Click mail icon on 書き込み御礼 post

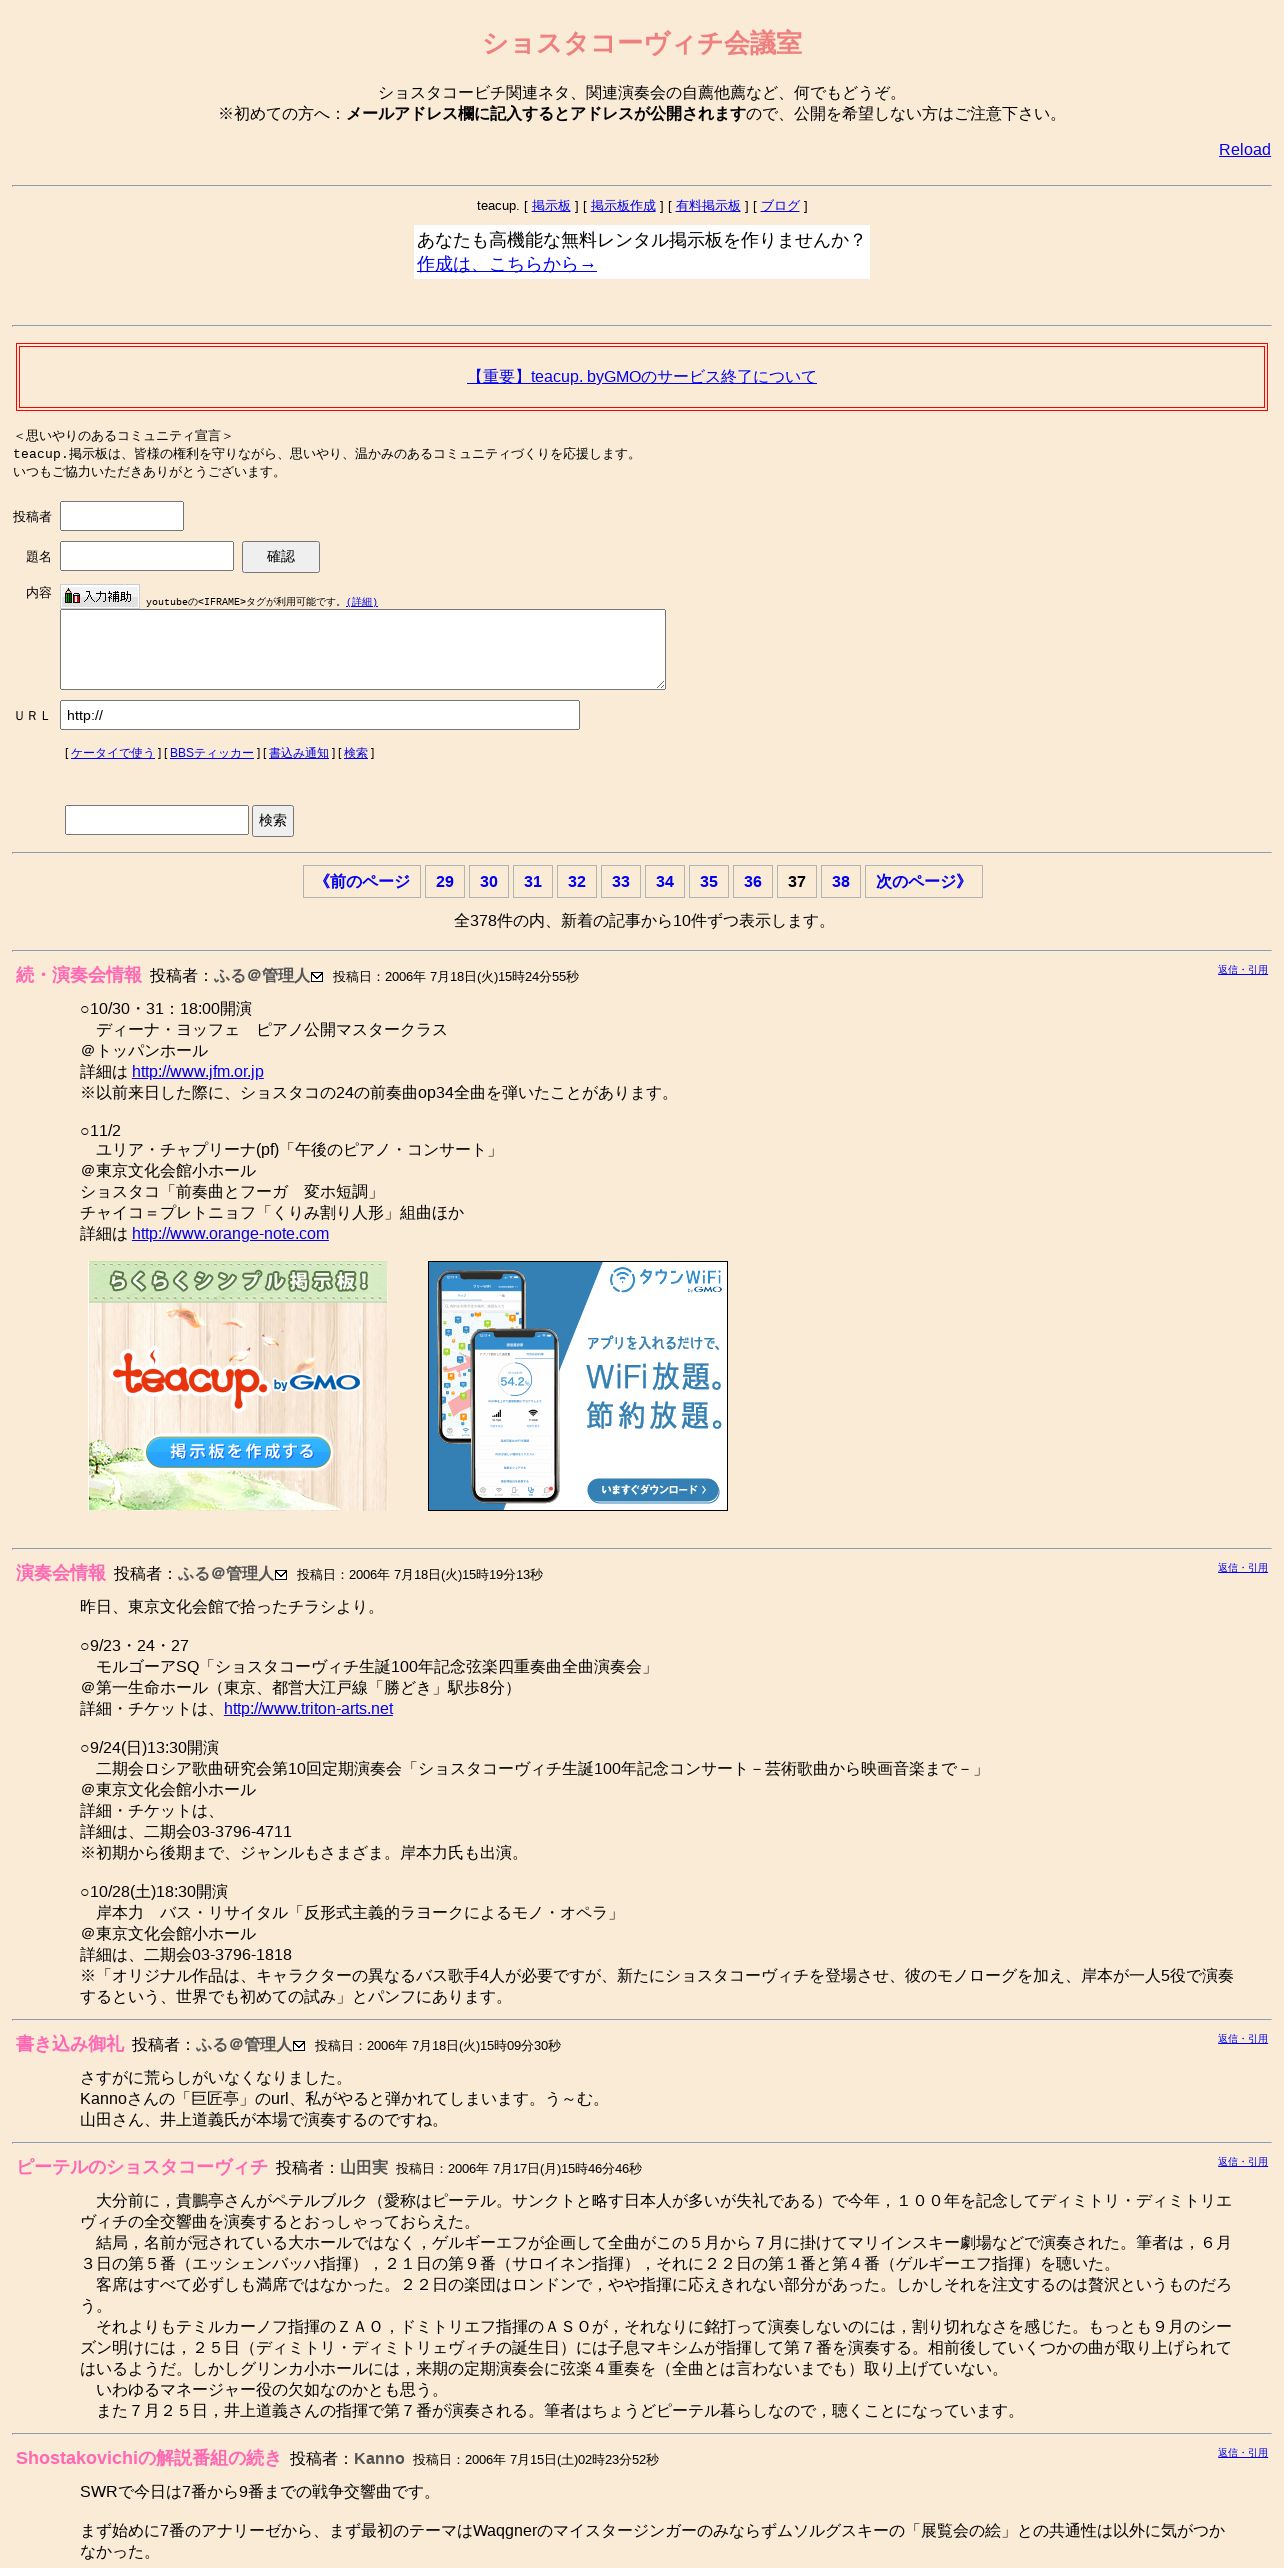(x=299, y=2046)
